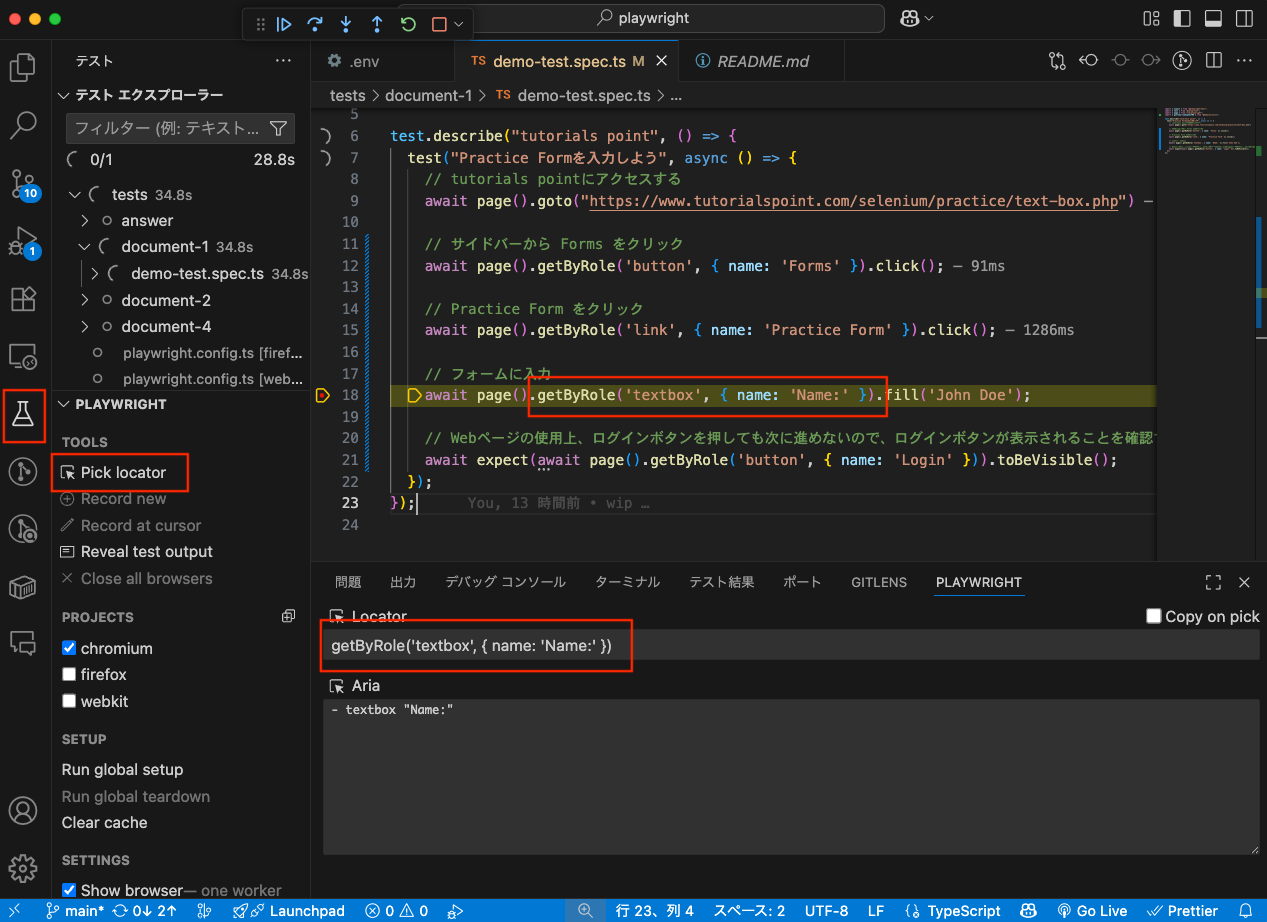Open the Extensions view icon
The width and height of the screenshot is (1267, 922).
[23, 299]
